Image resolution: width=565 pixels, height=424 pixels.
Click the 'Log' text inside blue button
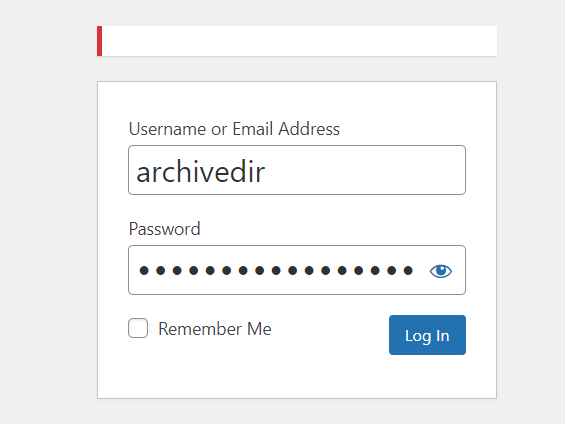[418, 336]
